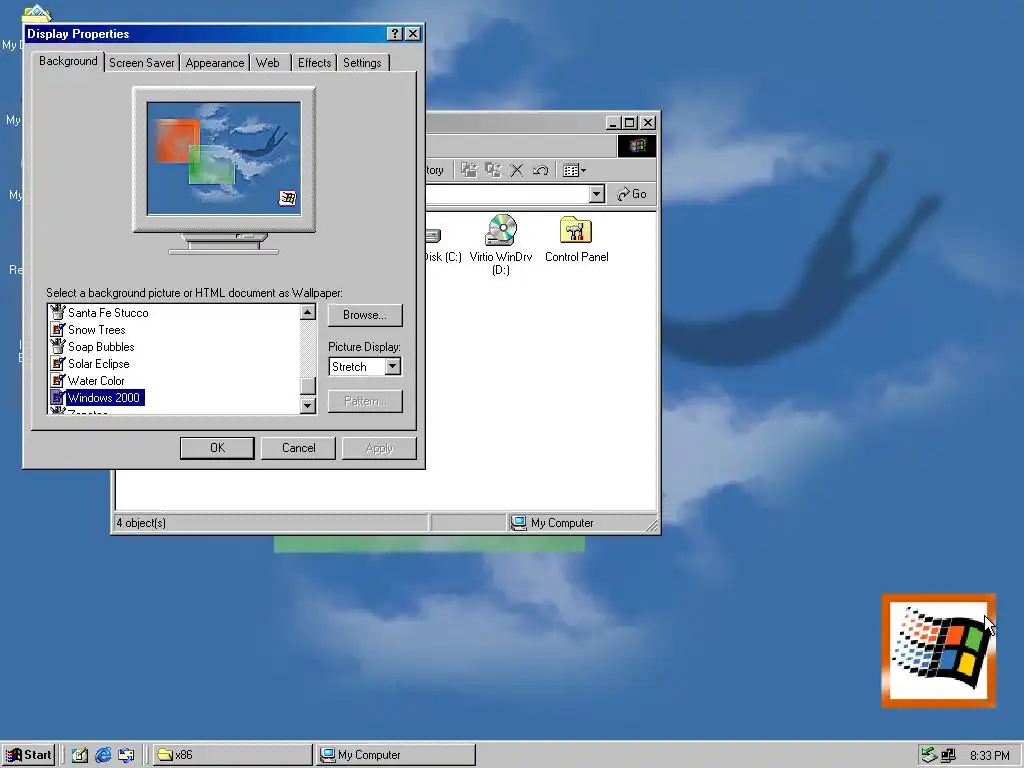Click the Apply button in Display Properties
Image resolution: width=1024 pixels, height=768 pixels.
tap(379, 448)
